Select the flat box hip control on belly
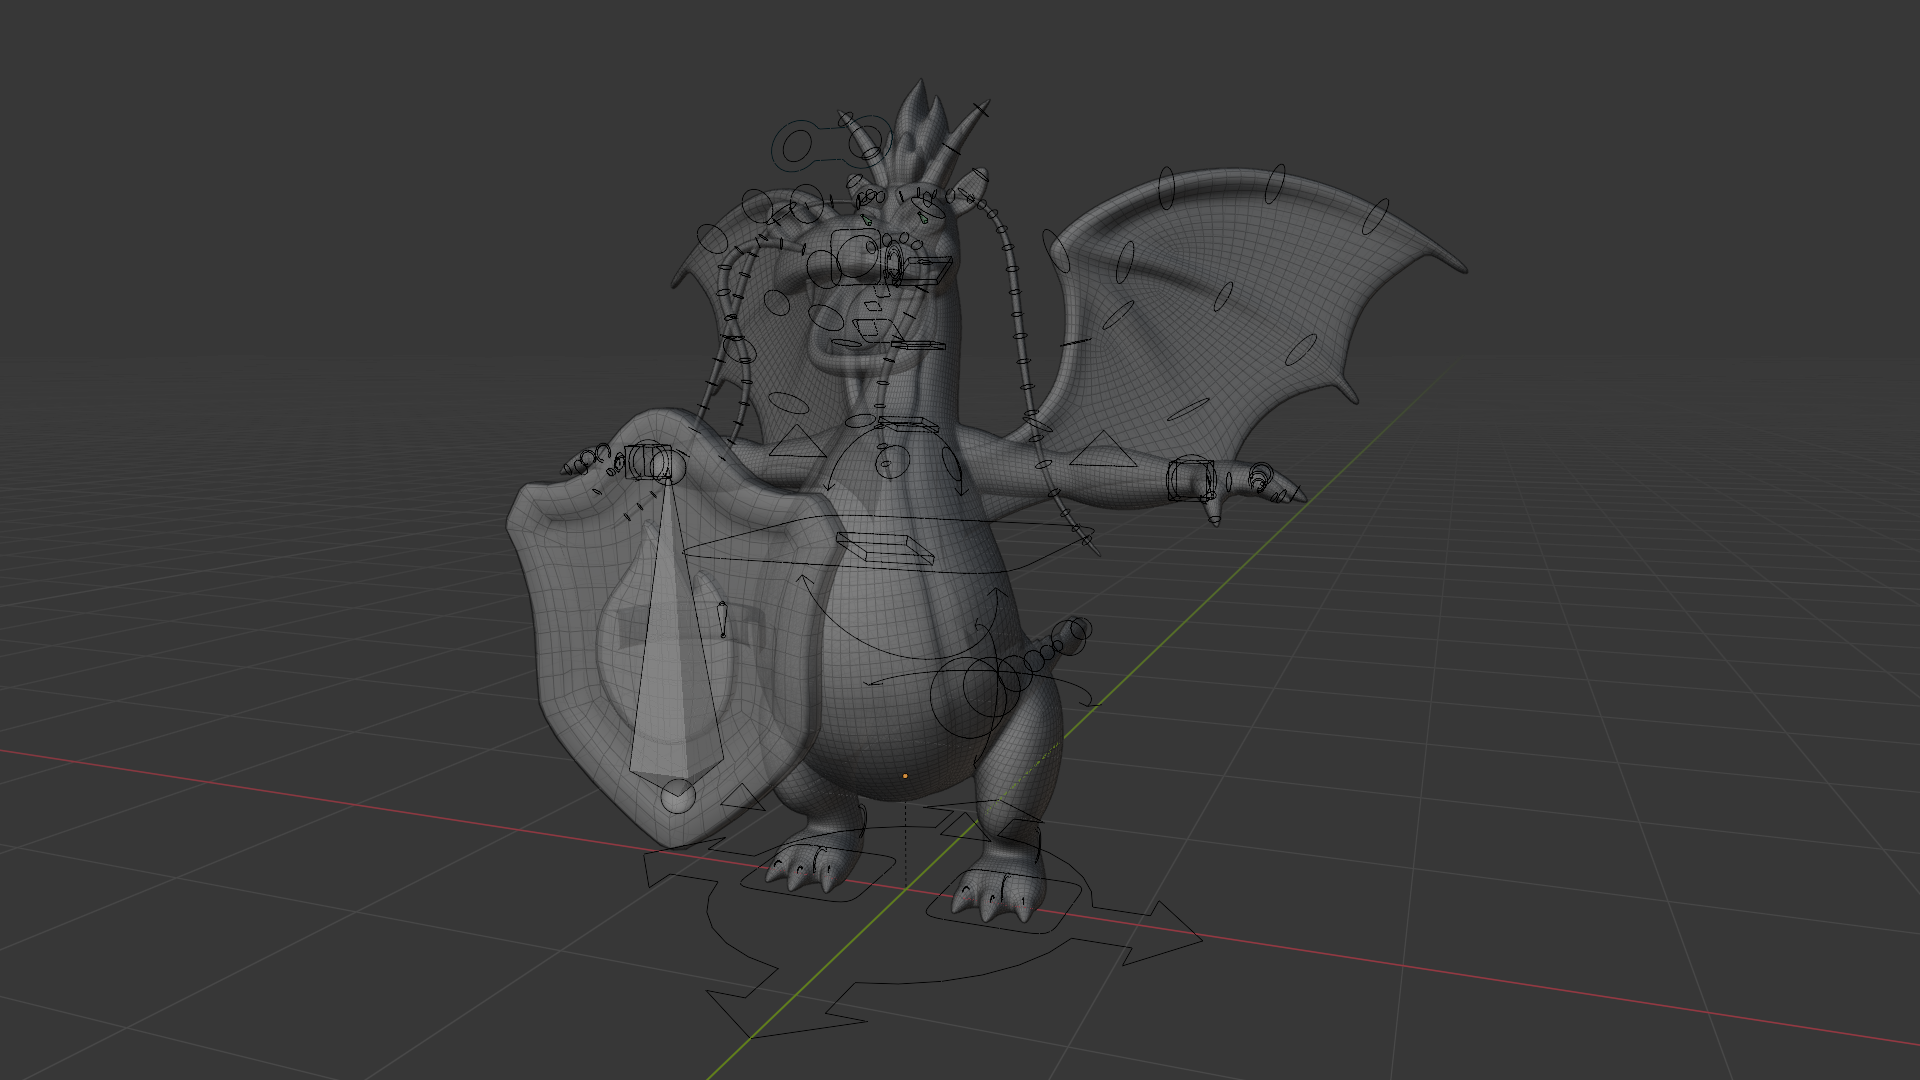This screenshot has height=1080, width=1920. point(885,549)
